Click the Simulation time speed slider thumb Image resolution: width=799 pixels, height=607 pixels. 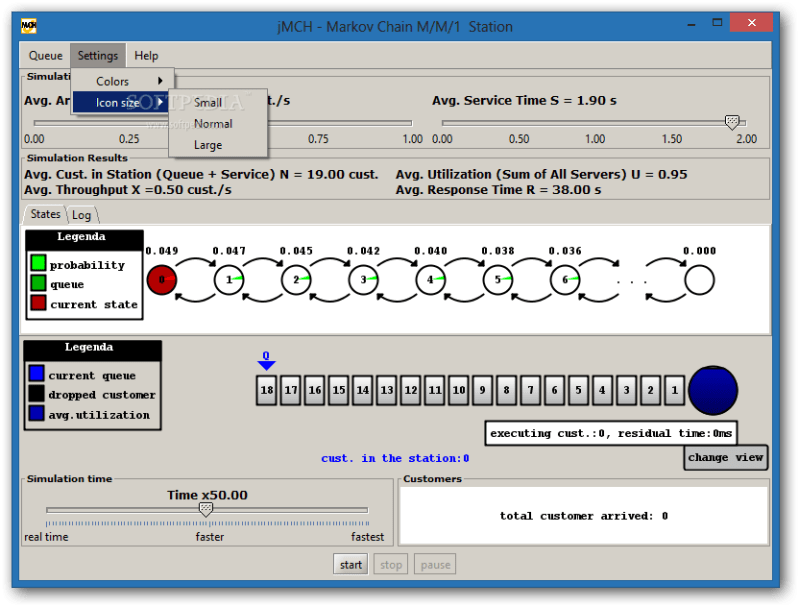tap(206, 509)
